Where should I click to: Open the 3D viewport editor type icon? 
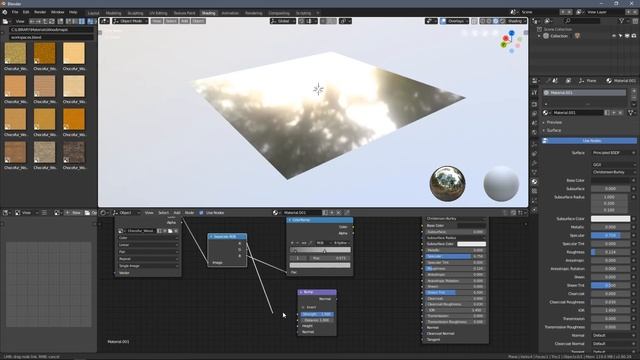click(105, 21)
